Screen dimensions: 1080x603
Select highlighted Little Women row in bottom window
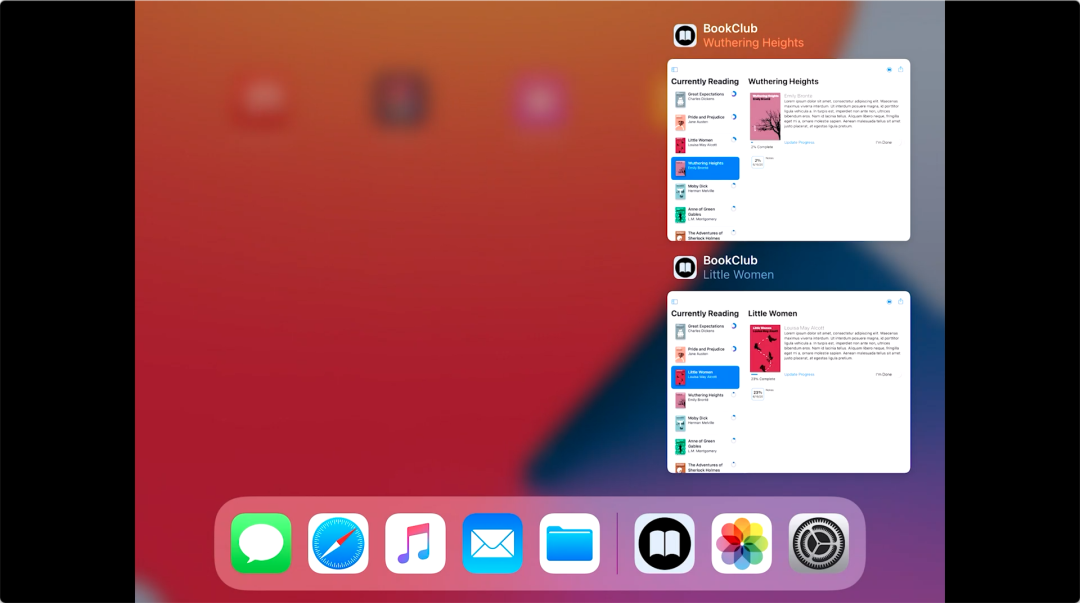coord(705,377)
